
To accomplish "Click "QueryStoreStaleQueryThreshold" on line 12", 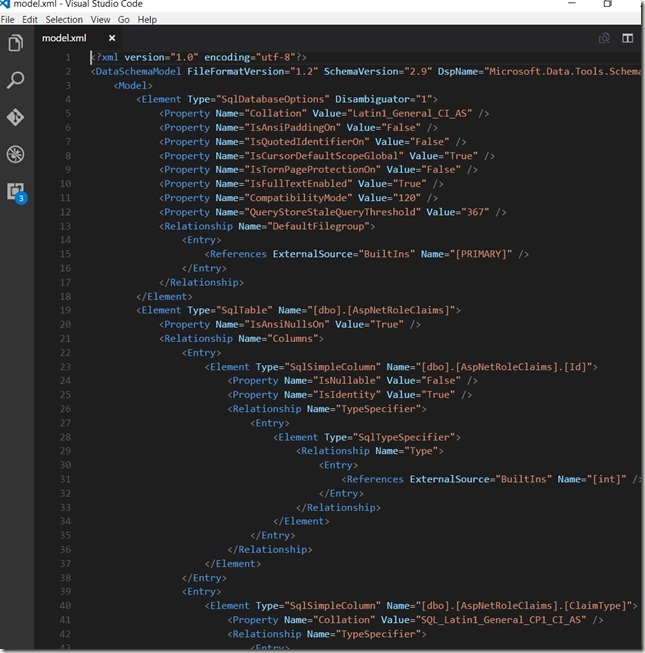I will click(332, 212).
